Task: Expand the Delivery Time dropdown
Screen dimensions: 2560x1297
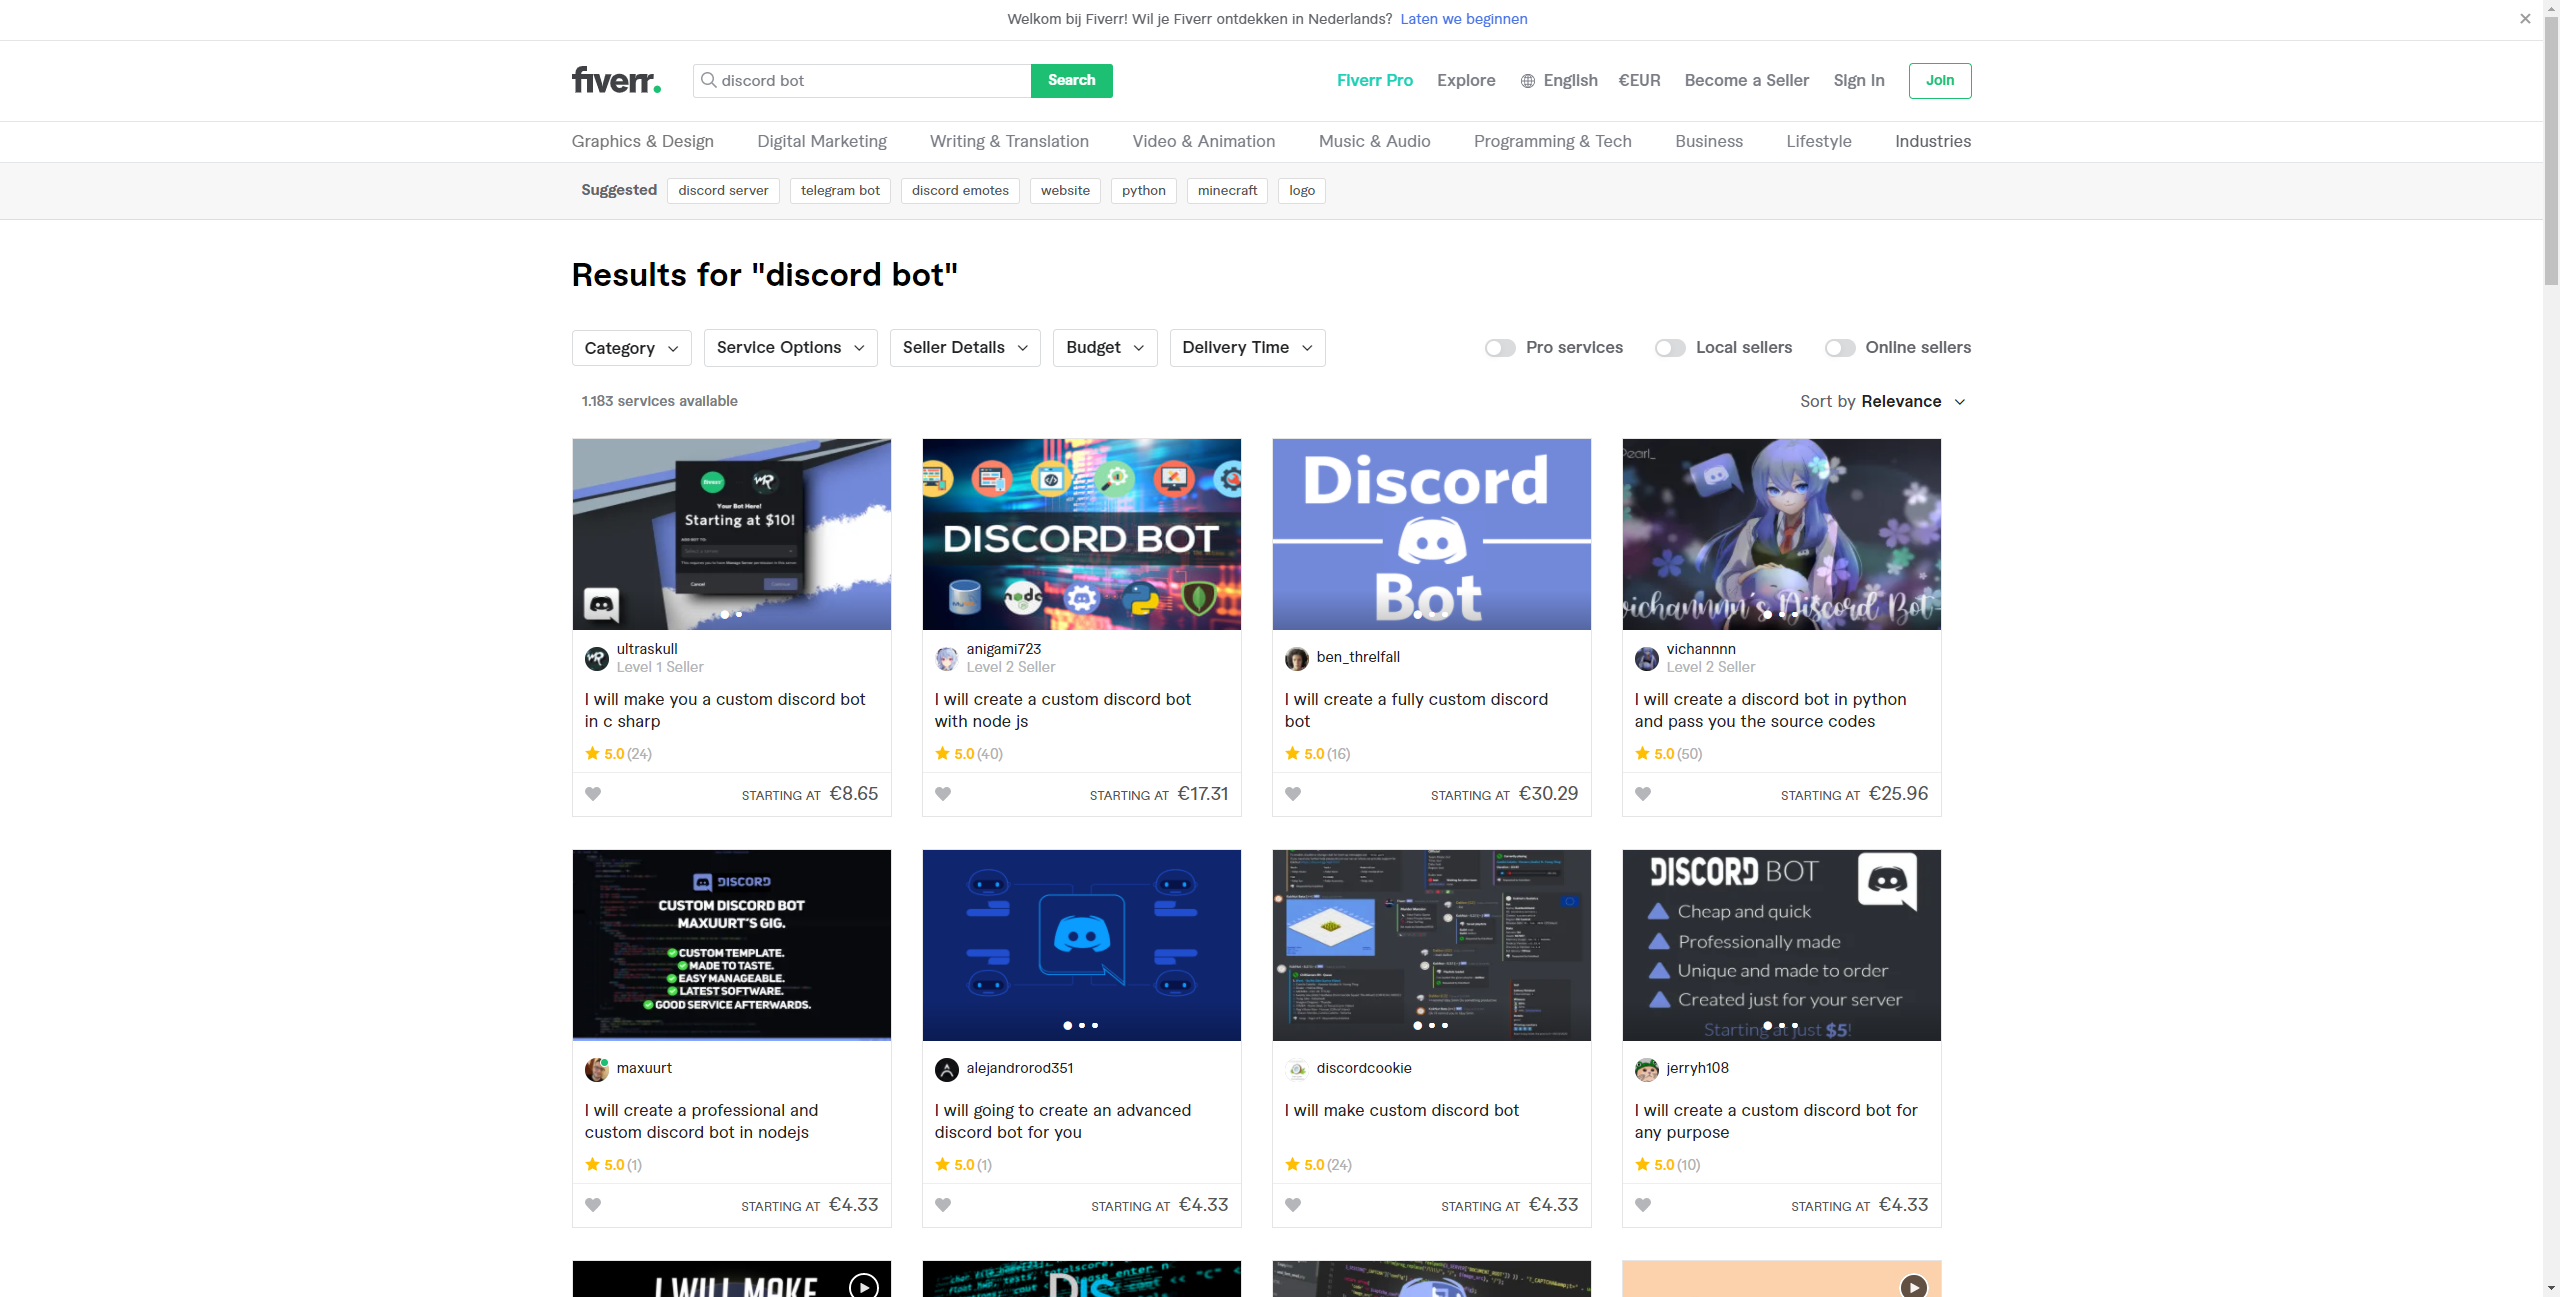Action: coord(1246,348)
